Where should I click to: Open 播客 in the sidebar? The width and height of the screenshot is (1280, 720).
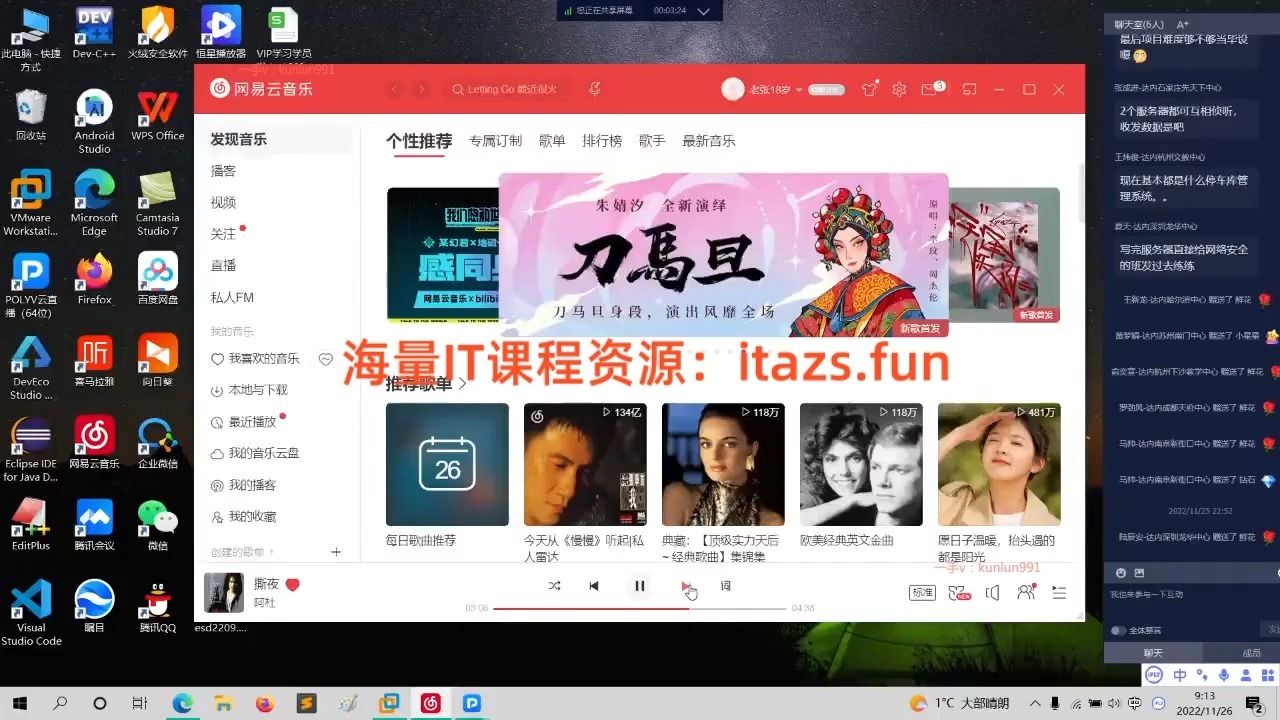[x=223, y=171]
